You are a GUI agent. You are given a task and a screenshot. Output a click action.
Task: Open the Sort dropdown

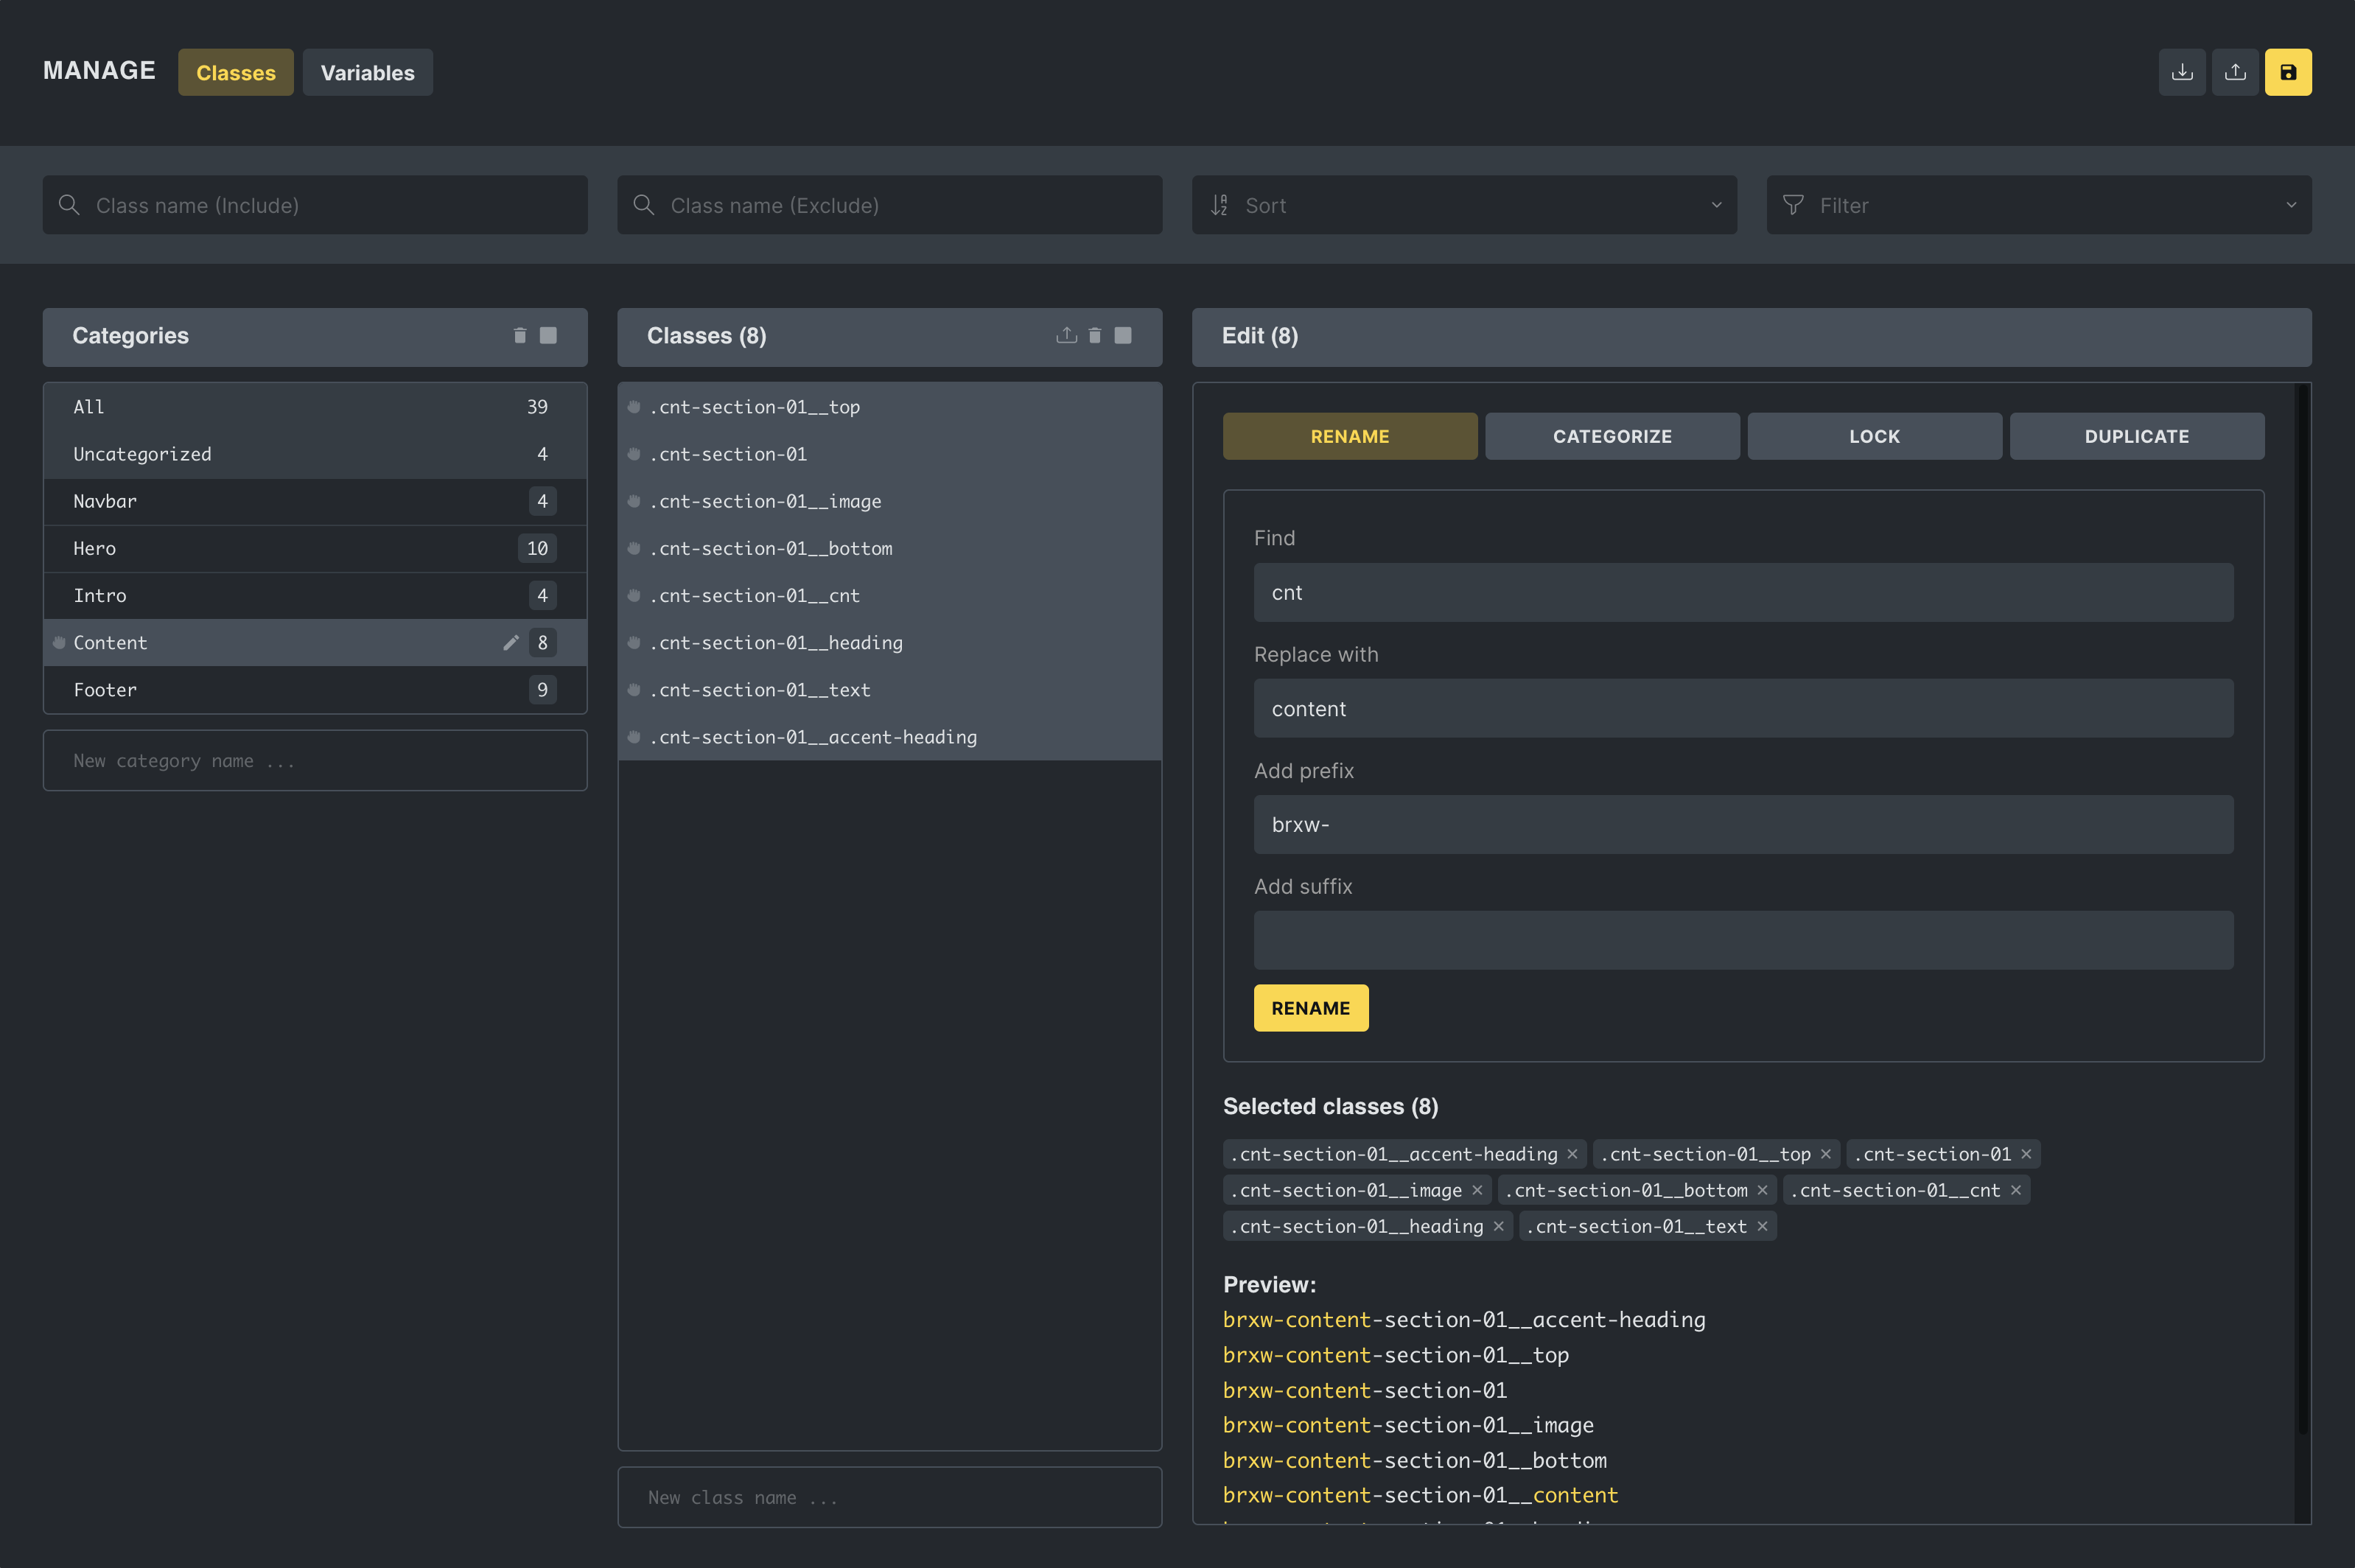pyautogui.click(x=1464, y=205)
